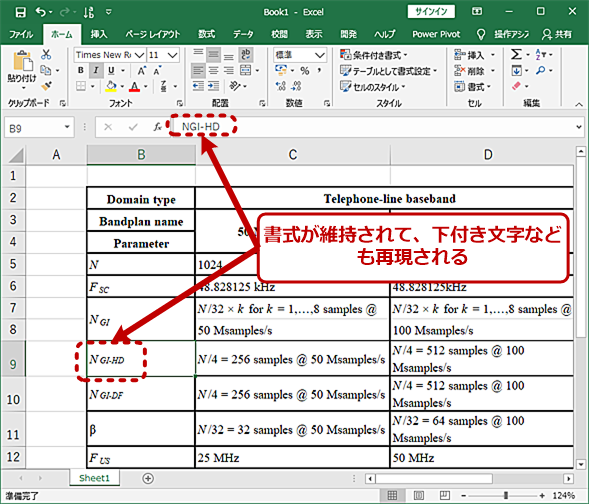The width and height of the screenshot is (589, 504).
Task: Click the percent style icon
Action: (x=305, y=71)
